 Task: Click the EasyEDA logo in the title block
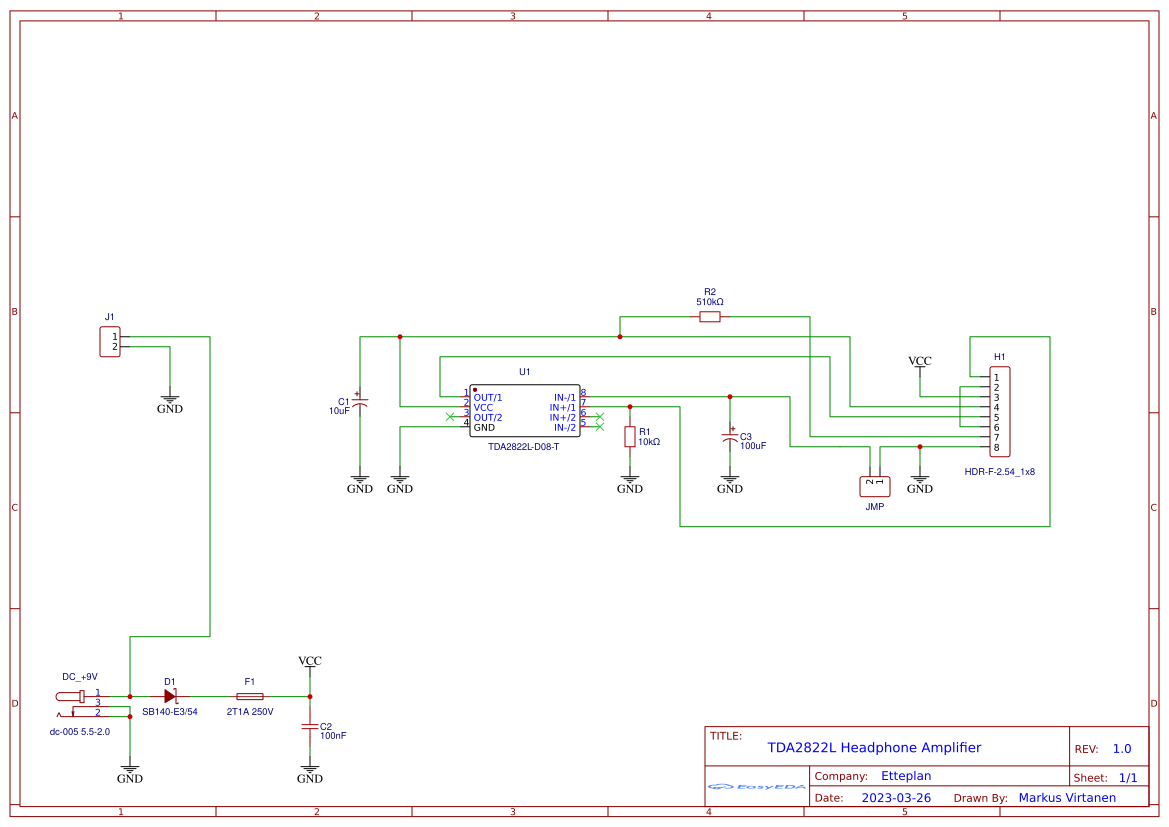757,786
